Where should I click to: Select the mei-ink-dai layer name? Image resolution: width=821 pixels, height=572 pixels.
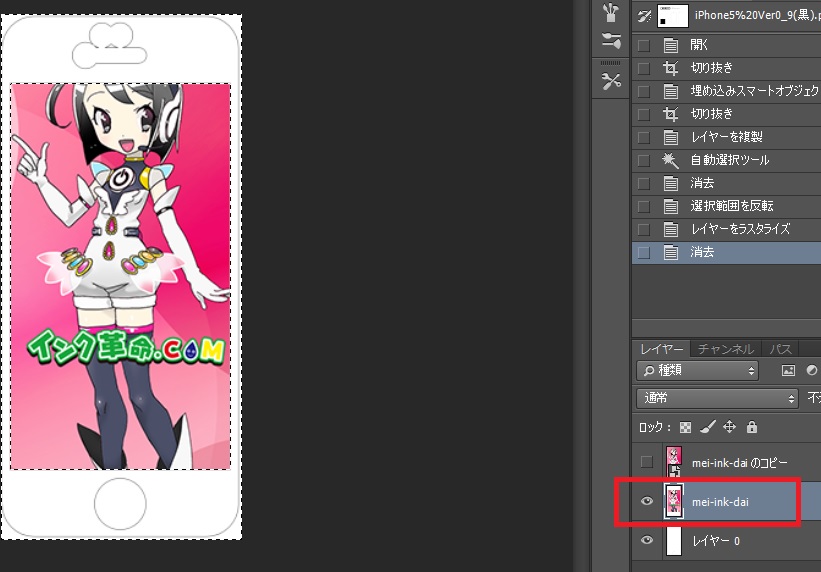pyautogui.click(x=720, y=502)
